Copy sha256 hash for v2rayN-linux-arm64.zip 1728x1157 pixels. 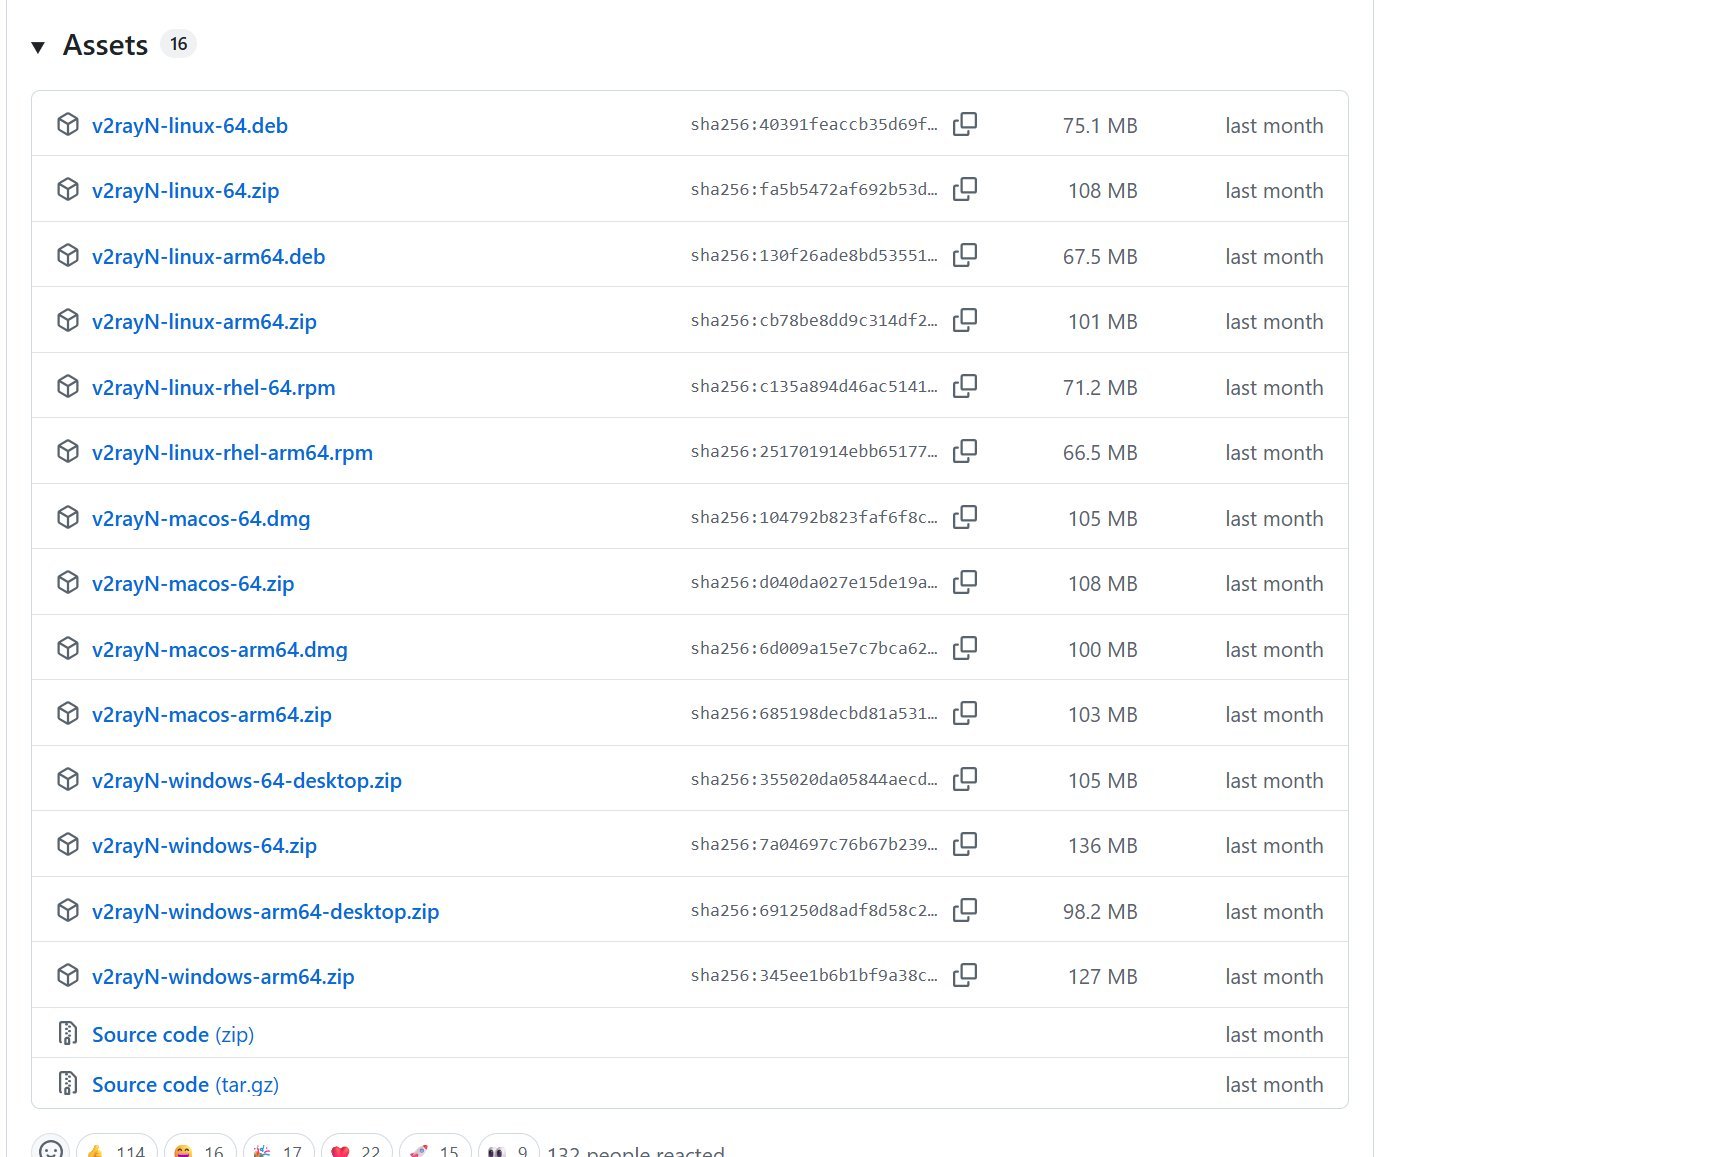click(965, 320)
